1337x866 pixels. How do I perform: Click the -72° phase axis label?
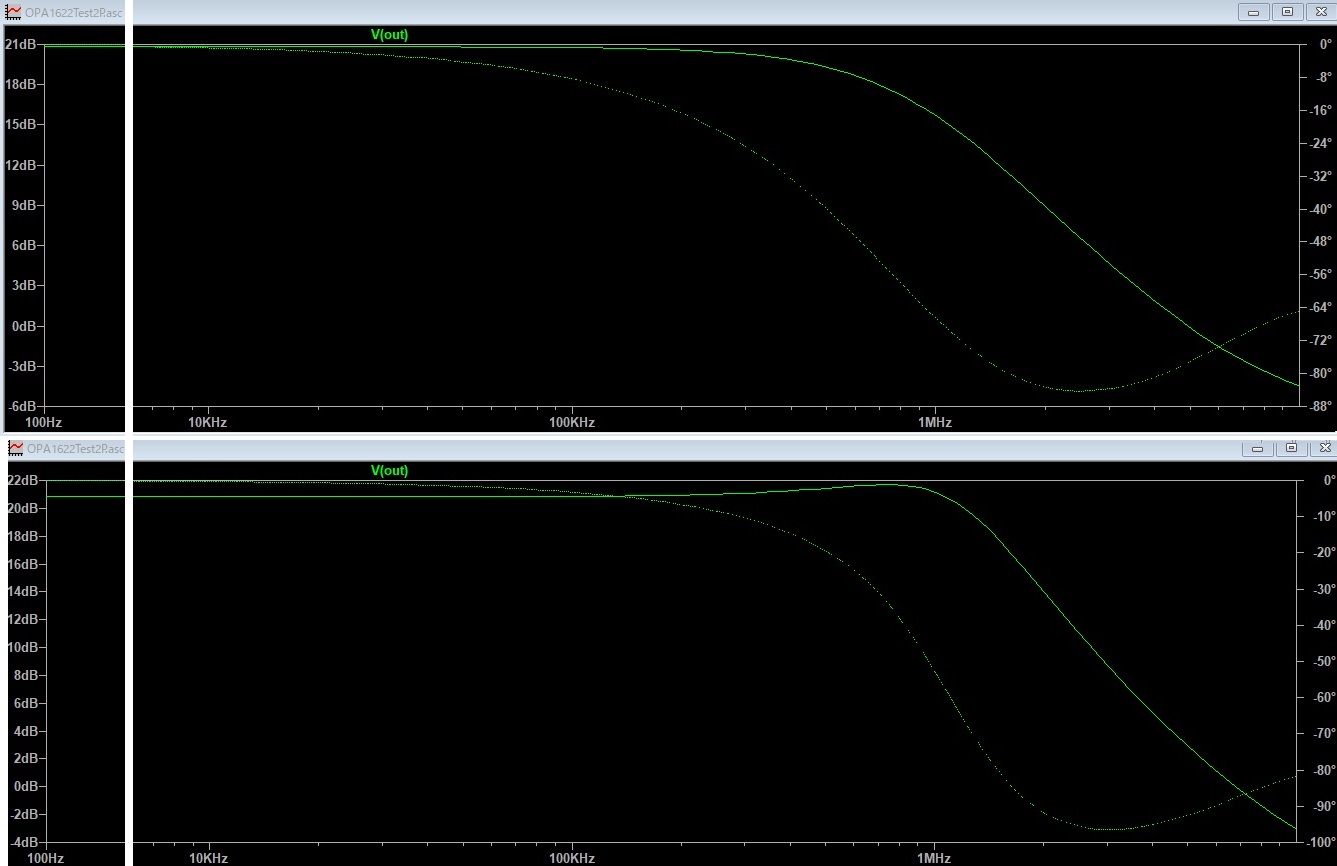tap(1319, 340)
